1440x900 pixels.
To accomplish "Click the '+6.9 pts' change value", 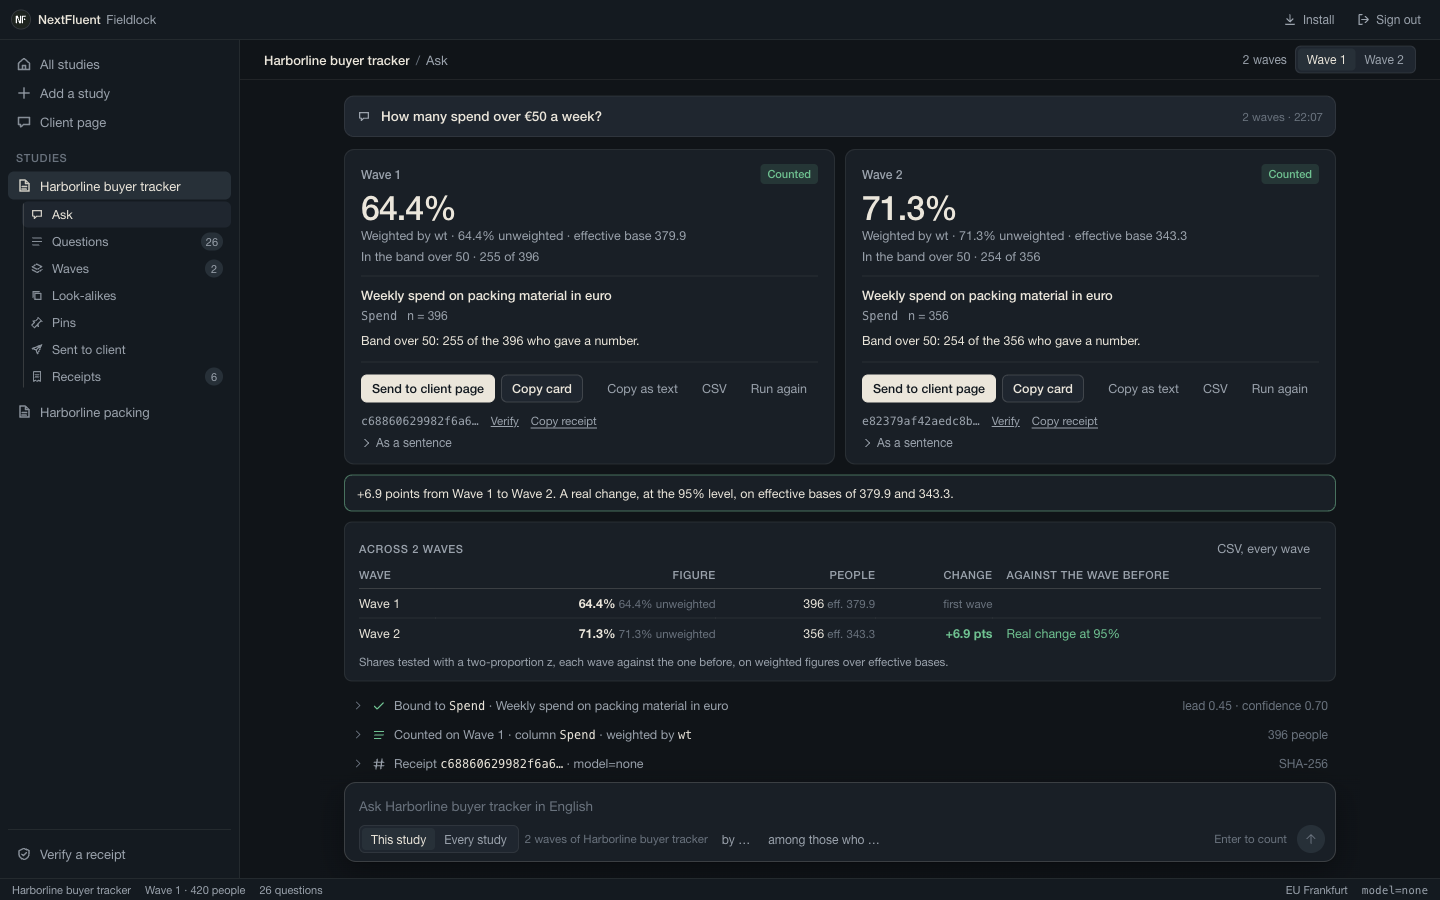I will click(x=968, y=634).
